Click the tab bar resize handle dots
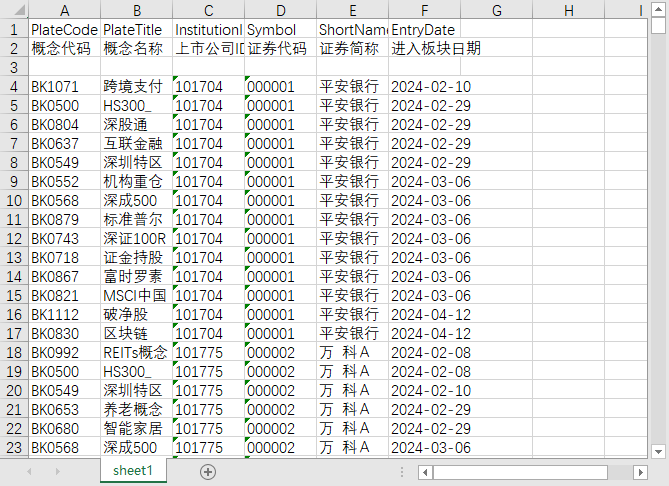Image resolution: width=669 pixels, height=486 pixels. coord(402,472)
